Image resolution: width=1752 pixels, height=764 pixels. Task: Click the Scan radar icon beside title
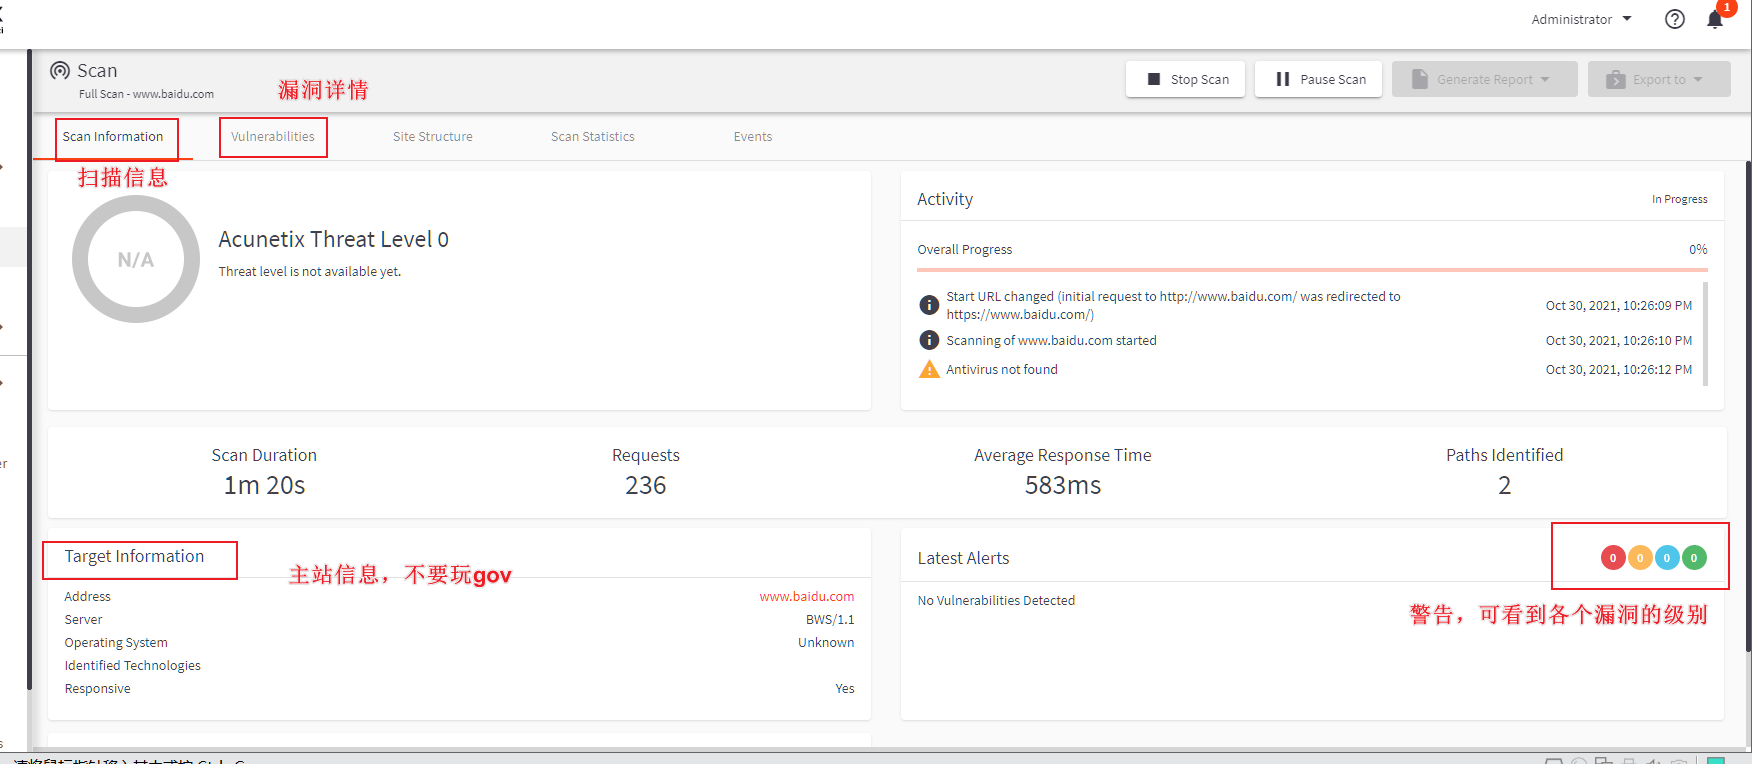(x=60, y=71)
